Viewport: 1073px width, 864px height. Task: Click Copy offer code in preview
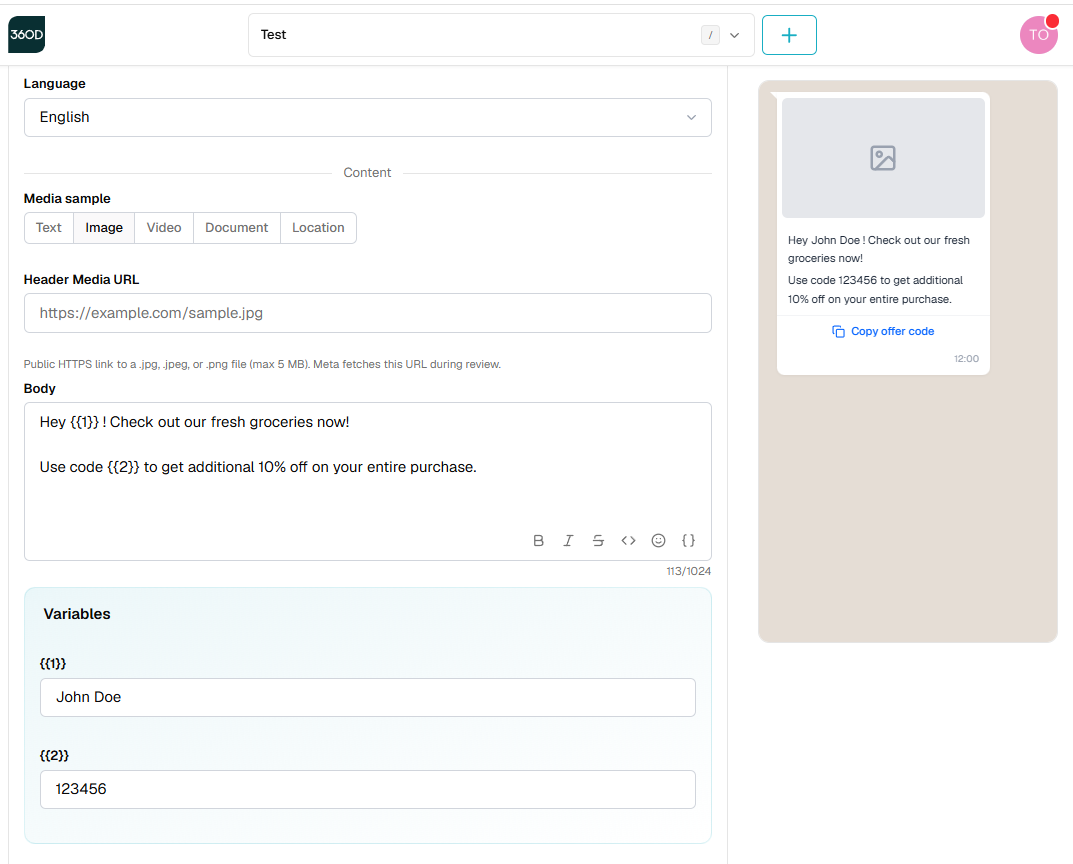[x=883, y=331]
